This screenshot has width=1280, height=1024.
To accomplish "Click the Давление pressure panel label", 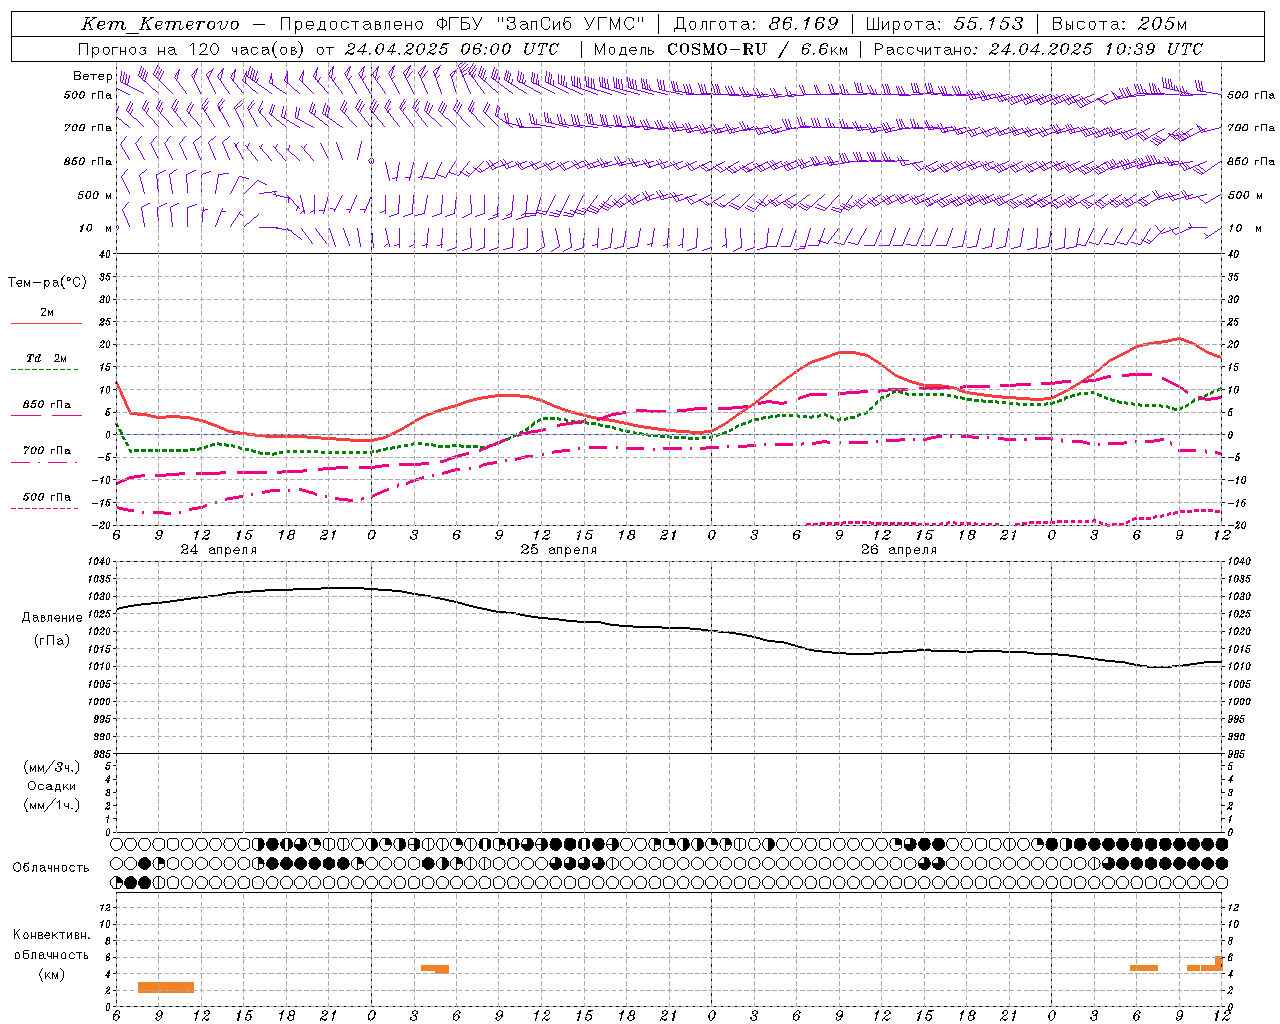I will coord(52,617).
